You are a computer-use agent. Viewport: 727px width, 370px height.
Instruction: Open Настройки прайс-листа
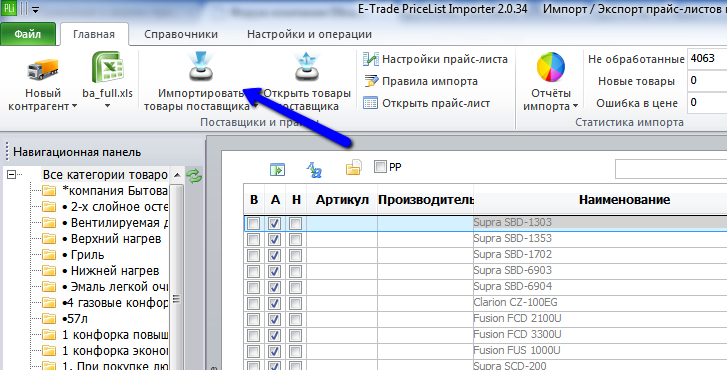[435, 59]
